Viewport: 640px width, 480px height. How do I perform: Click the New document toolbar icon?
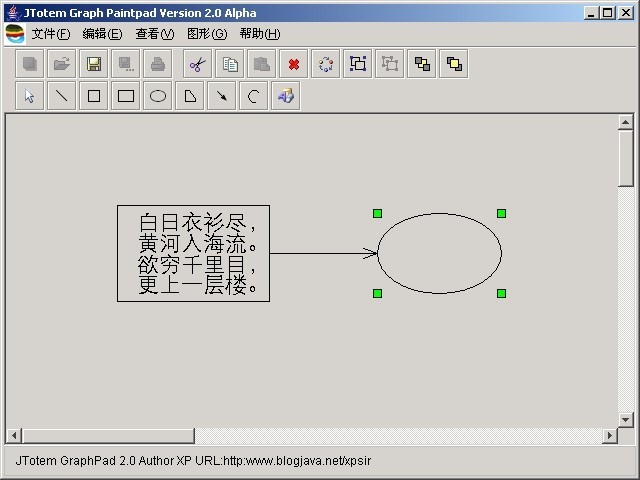(x=30, y=64)
